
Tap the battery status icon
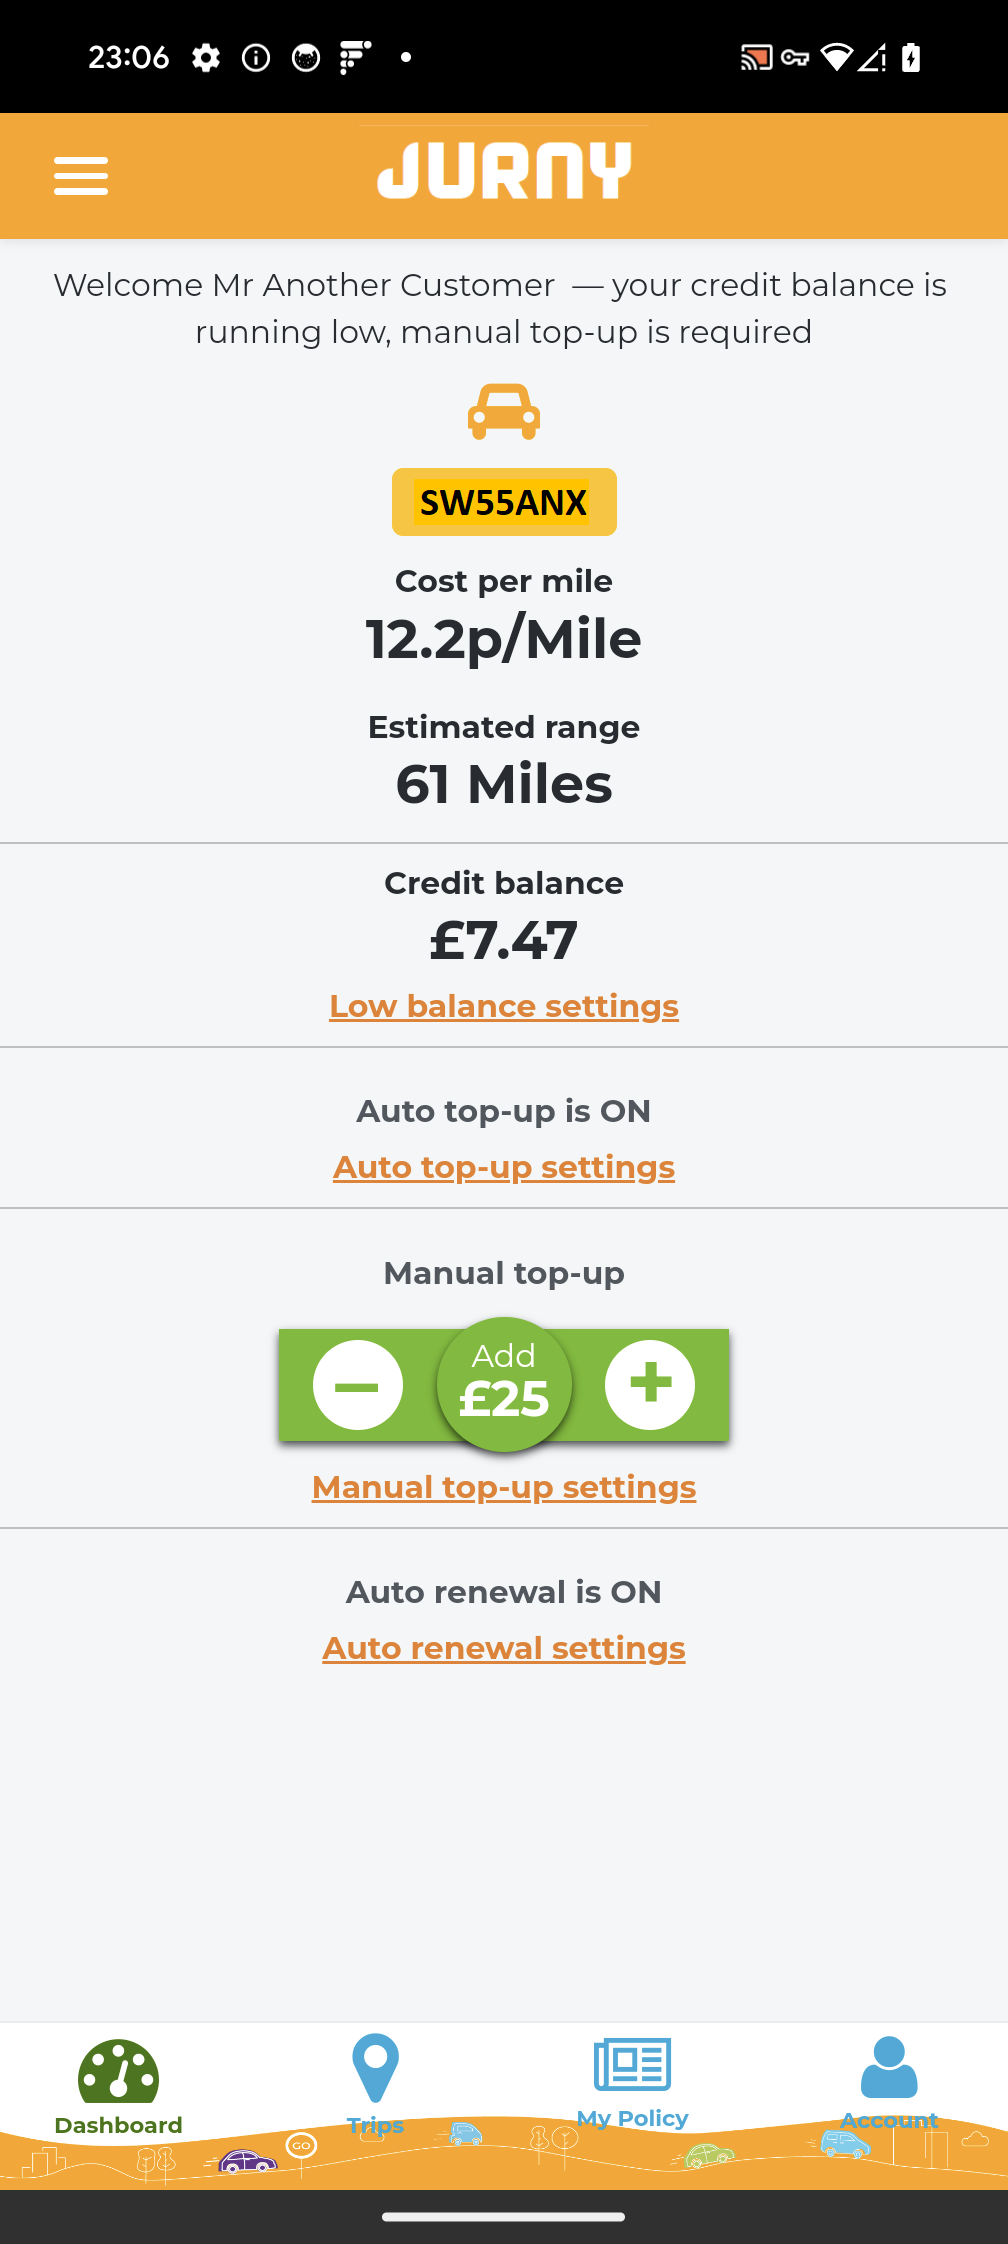tap(911, 58)
